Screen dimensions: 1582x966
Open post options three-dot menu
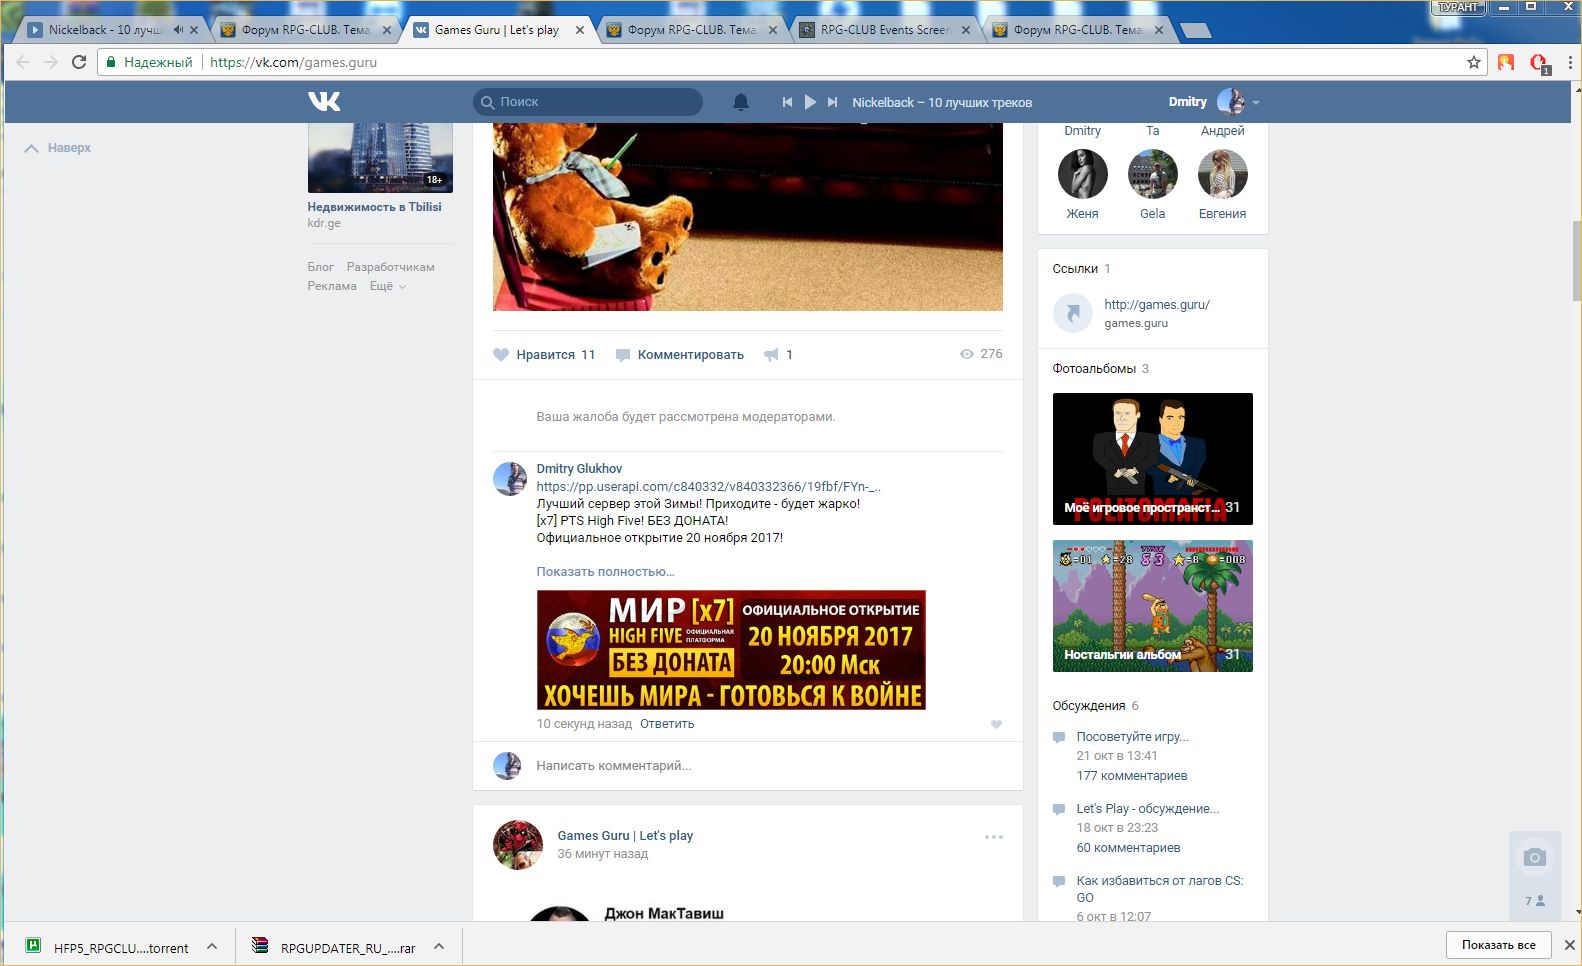click(993, 837)
